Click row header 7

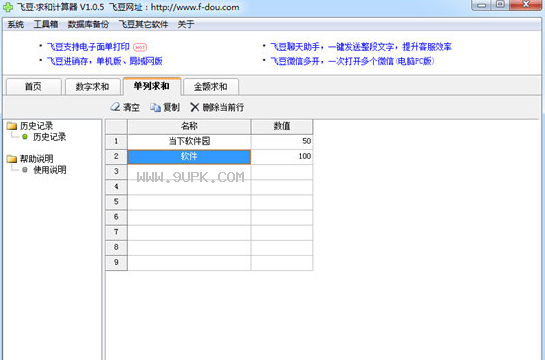tap(116, 232)
